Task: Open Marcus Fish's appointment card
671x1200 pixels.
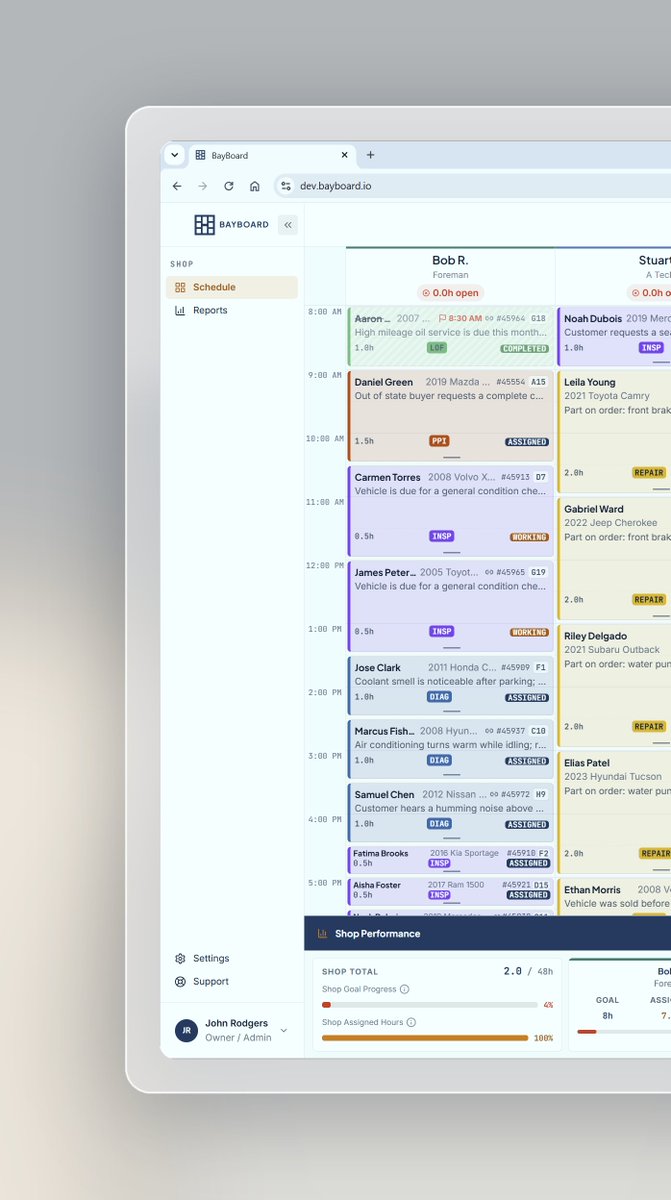Action: pyautogui.click(x=450, y=749)
